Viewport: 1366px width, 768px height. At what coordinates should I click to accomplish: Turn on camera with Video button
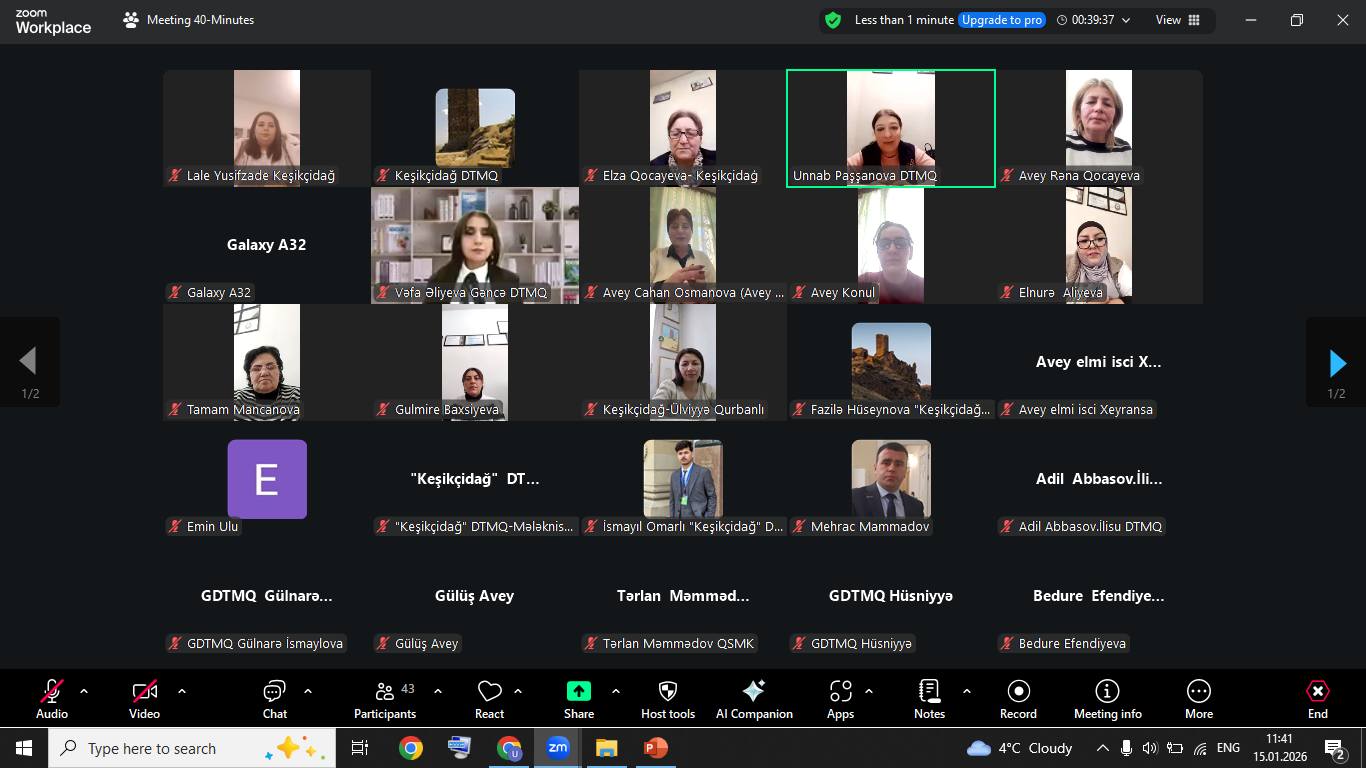(144, 698)
